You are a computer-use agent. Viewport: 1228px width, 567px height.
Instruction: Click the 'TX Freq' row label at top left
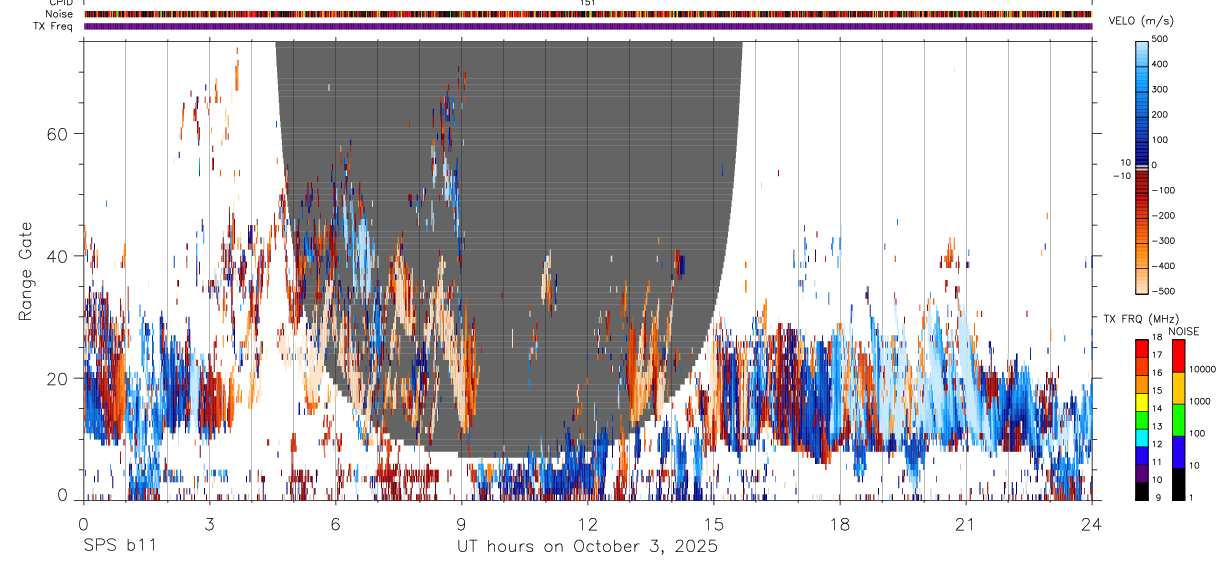coord(55,26)
